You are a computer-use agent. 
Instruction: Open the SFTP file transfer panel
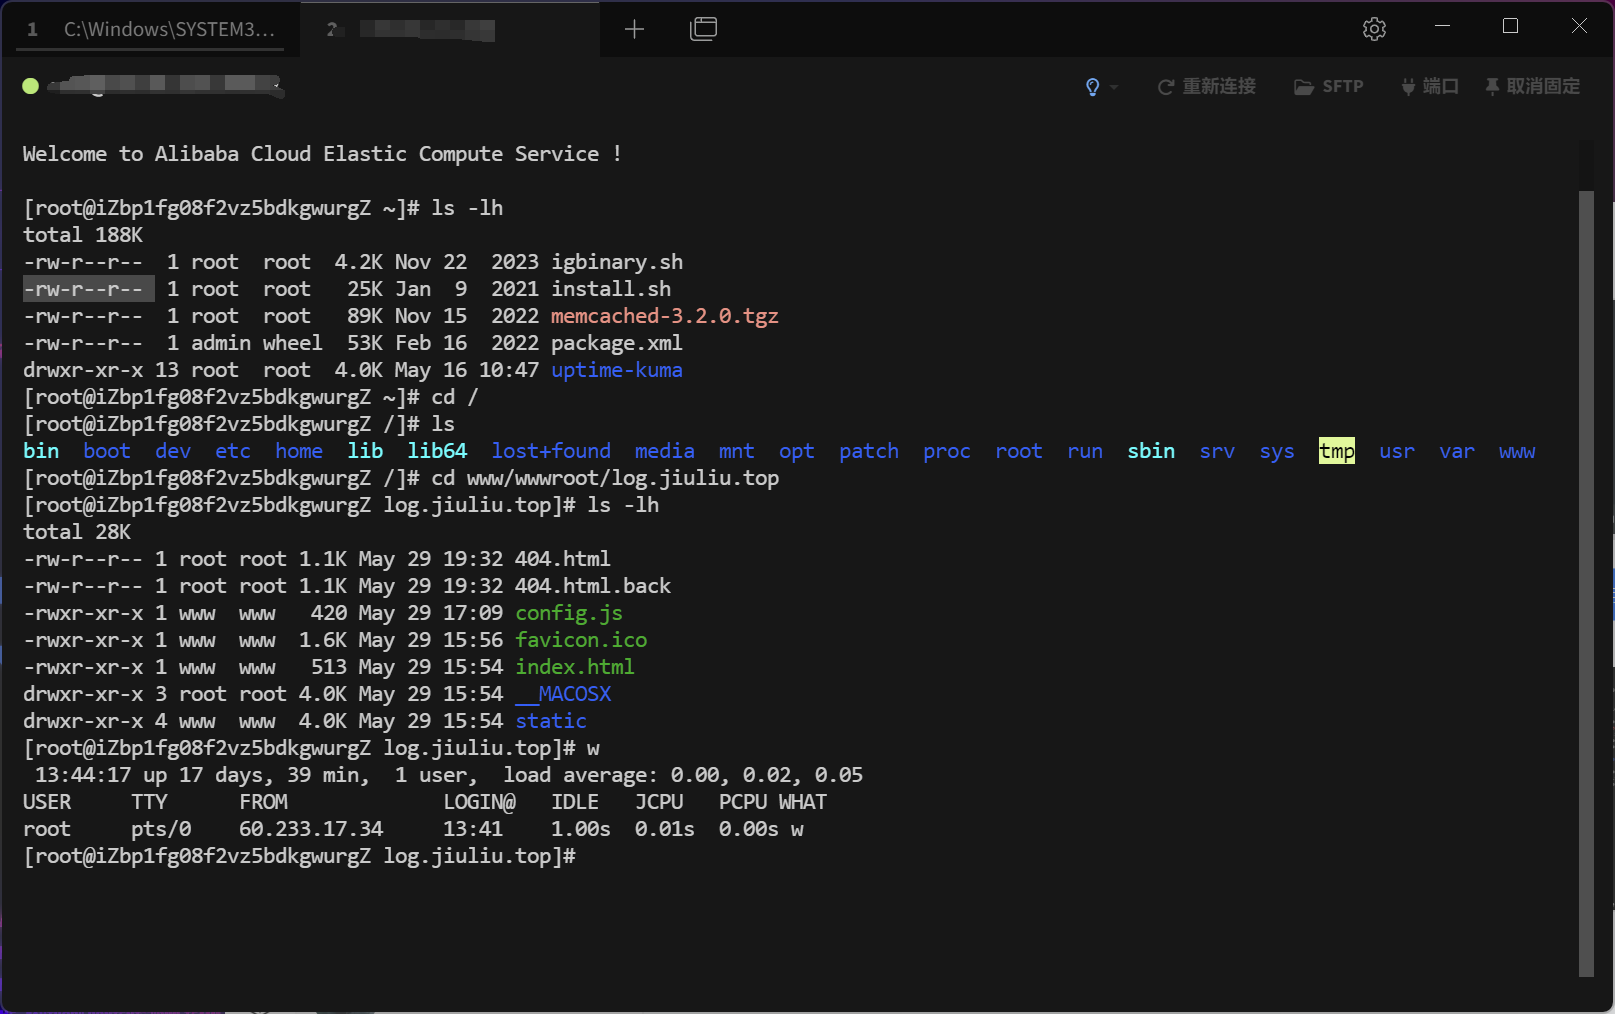coord(1329,87)
